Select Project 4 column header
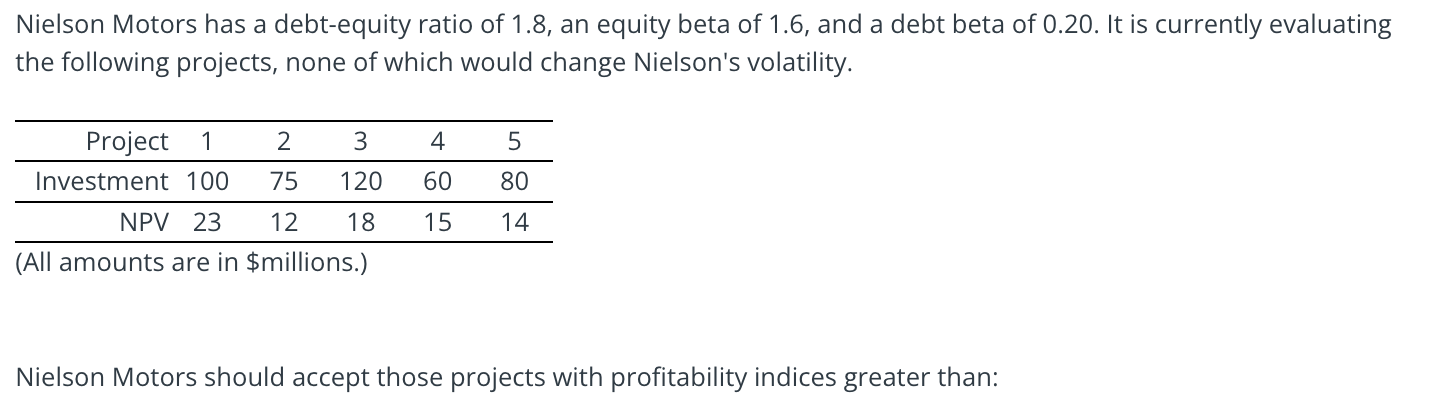 tap(437, 142)
